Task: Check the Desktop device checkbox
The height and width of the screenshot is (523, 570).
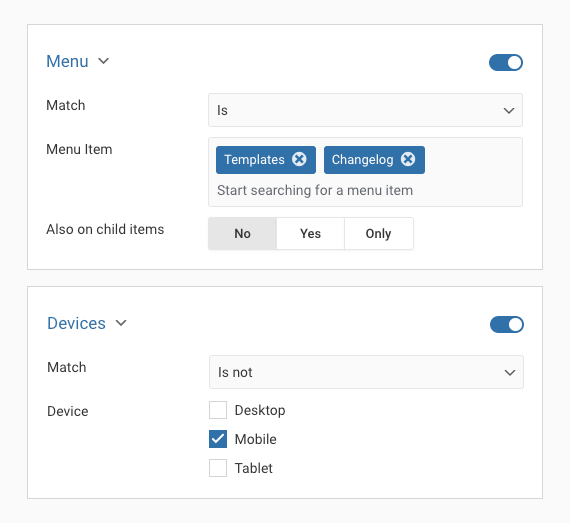Action: coord(218,410)
